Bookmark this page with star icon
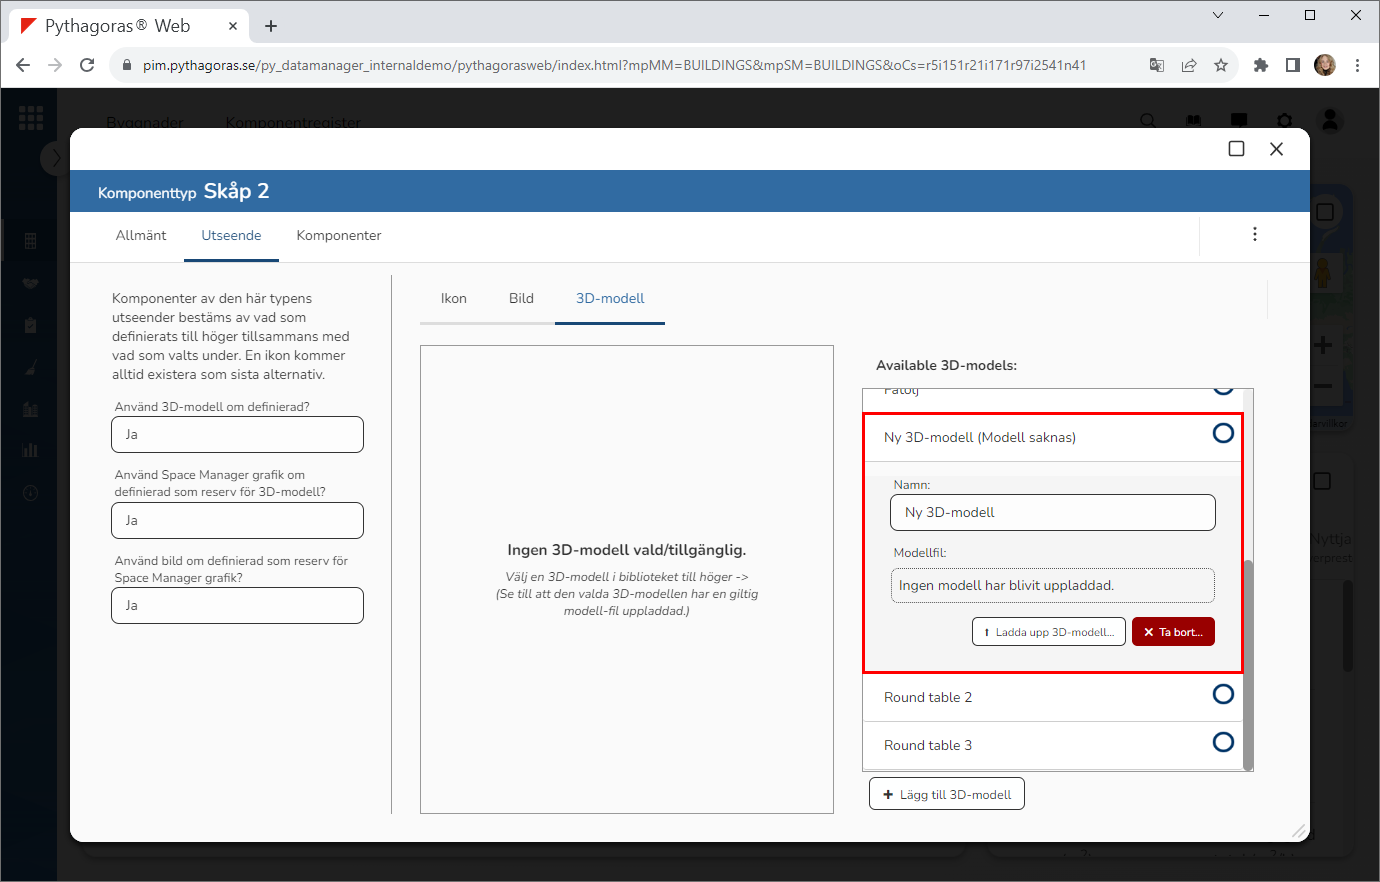 coord(1220,65)
